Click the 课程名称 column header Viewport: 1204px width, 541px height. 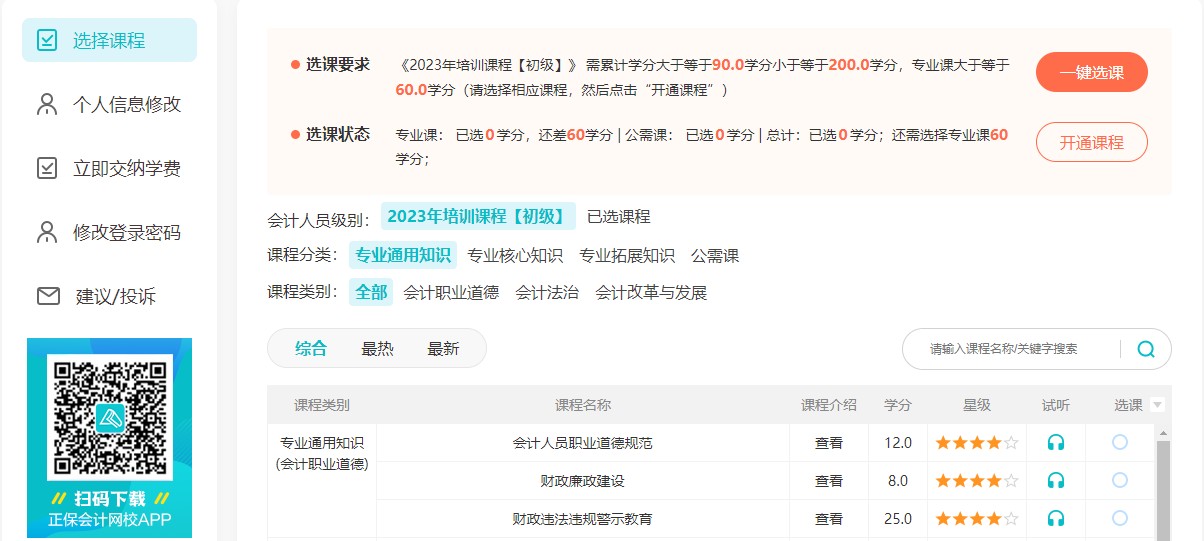[x=582, y=405]
